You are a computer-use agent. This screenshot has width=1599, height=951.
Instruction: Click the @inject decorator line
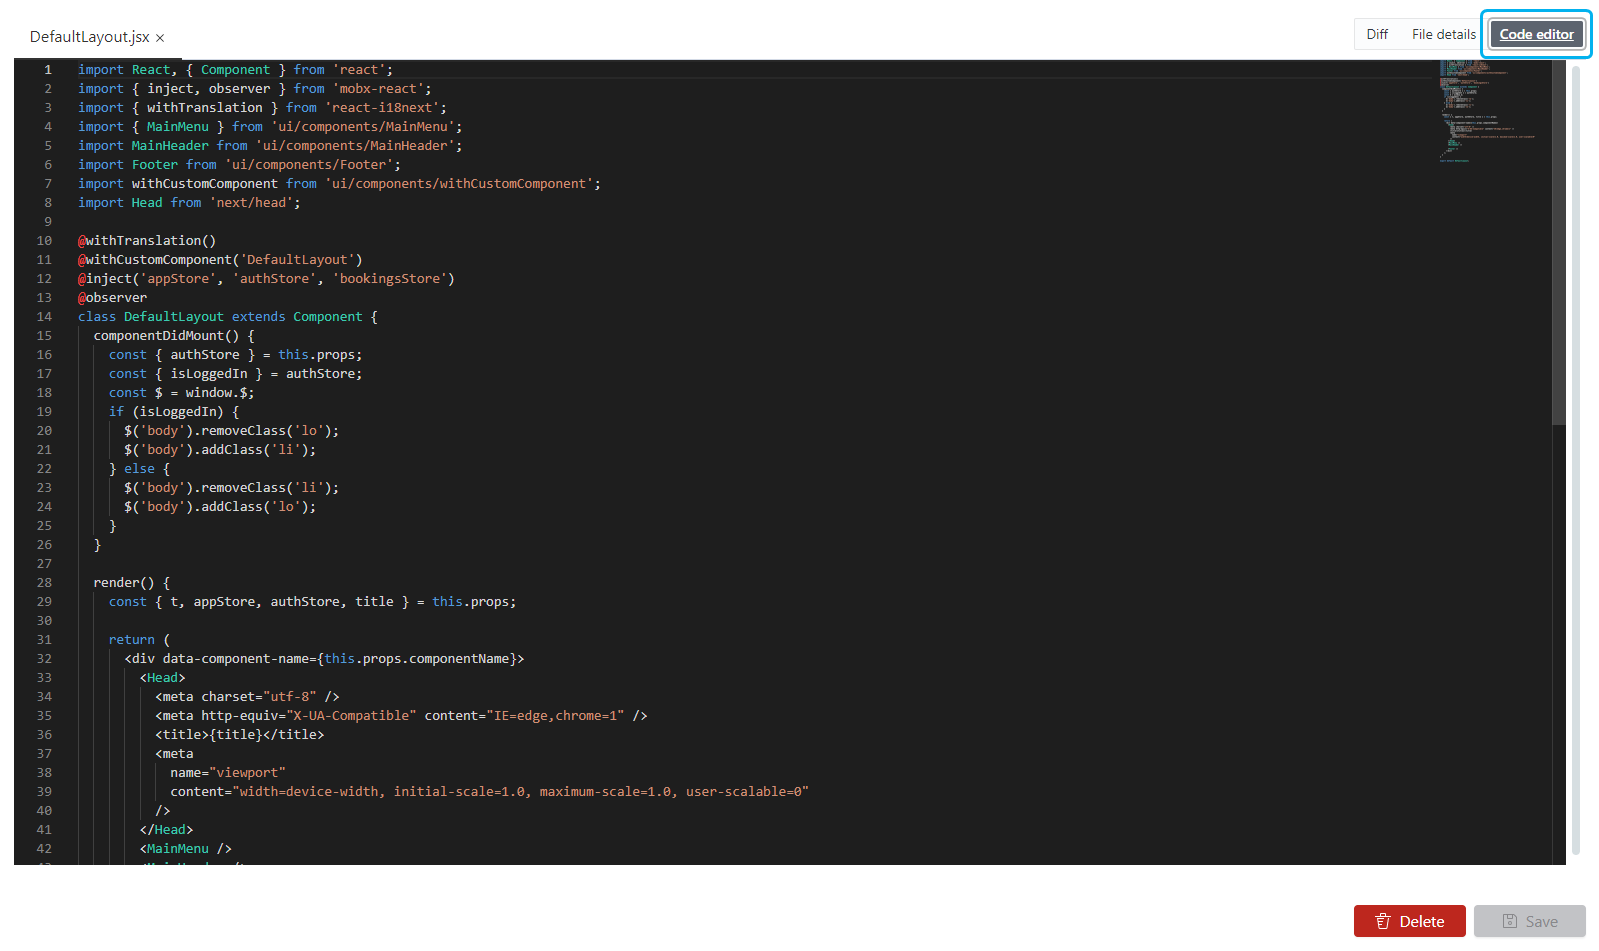click(266, 279)
